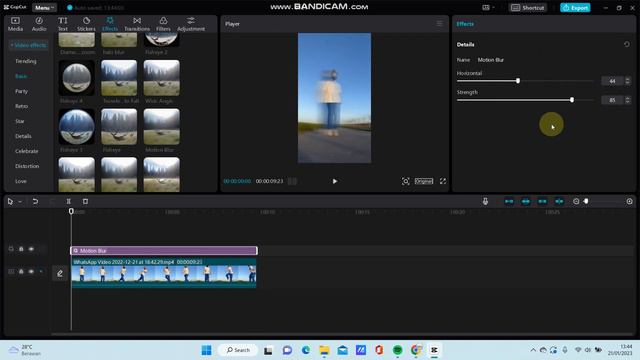Select the Retro effects category
Image resolution: width=640 pixels, height=360 pixels.
click(x=21, y=106)
